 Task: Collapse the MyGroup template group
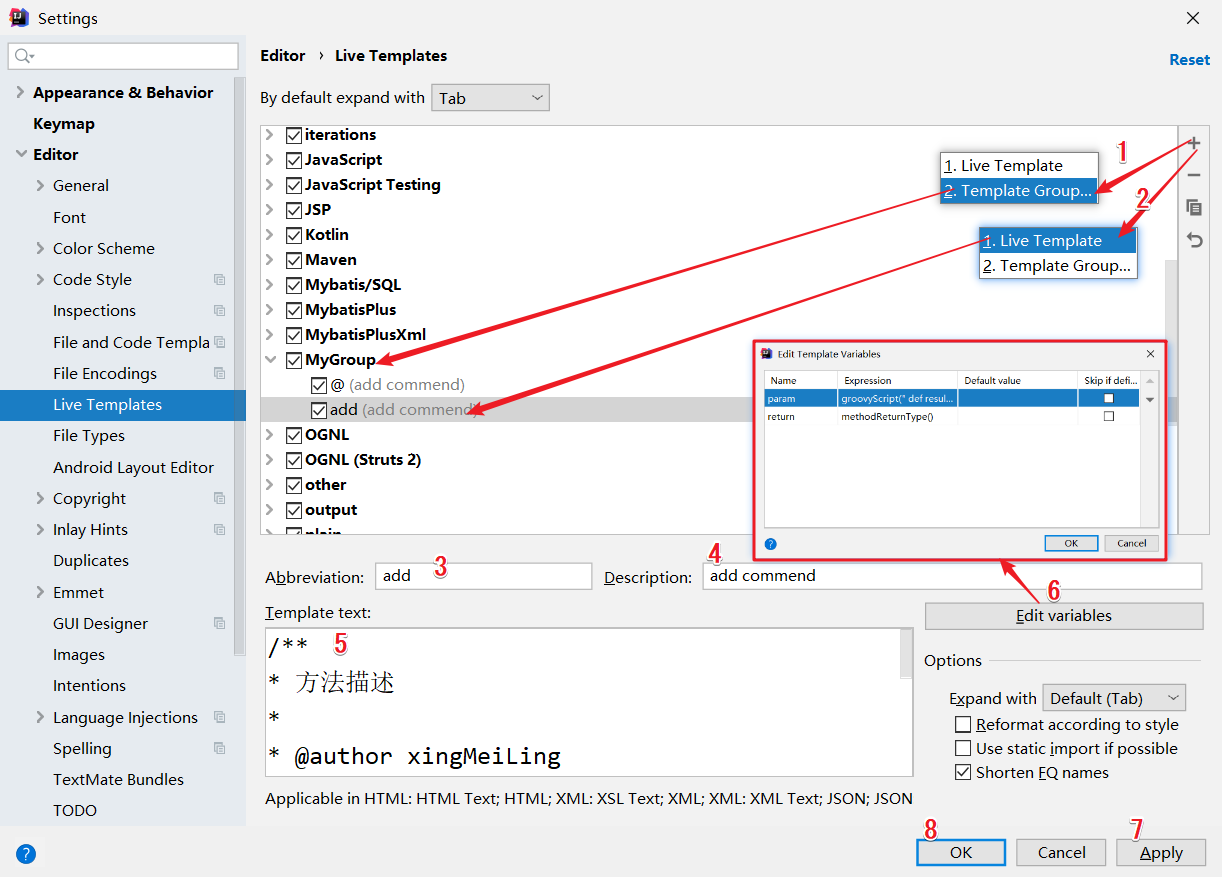[x=270, y=360]
